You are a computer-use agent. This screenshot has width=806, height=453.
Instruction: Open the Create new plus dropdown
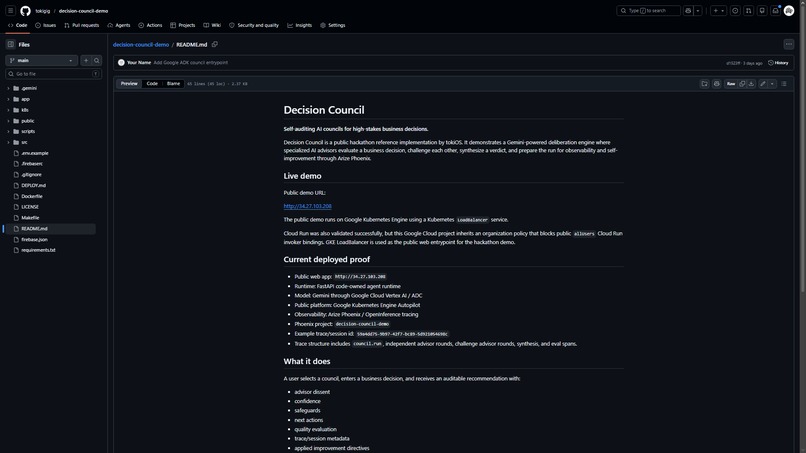718,10
